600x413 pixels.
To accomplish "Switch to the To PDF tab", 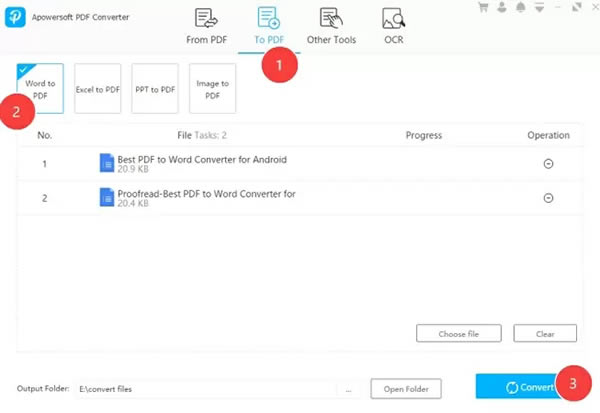I will [x=268, y=26].
